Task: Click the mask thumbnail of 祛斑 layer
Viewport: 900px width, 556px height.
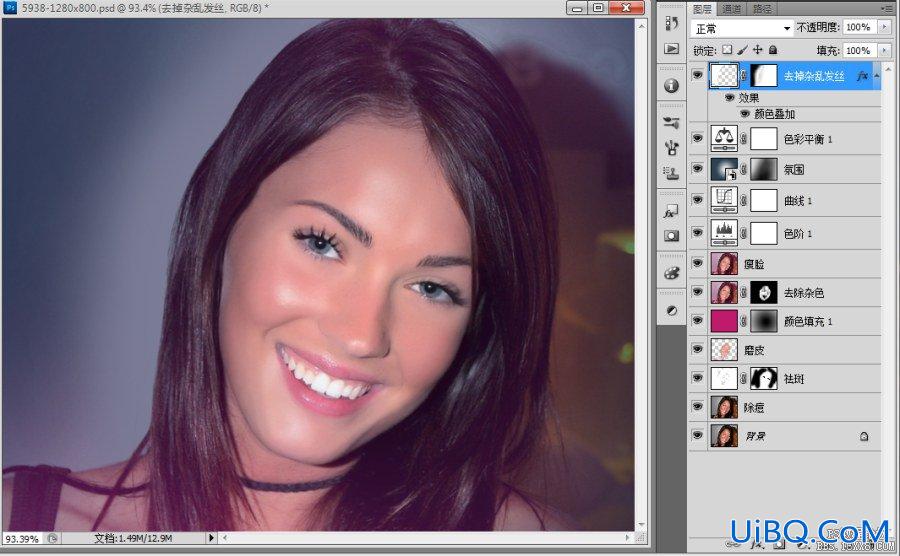Action: pyautogui.click(x=764, y=379)
